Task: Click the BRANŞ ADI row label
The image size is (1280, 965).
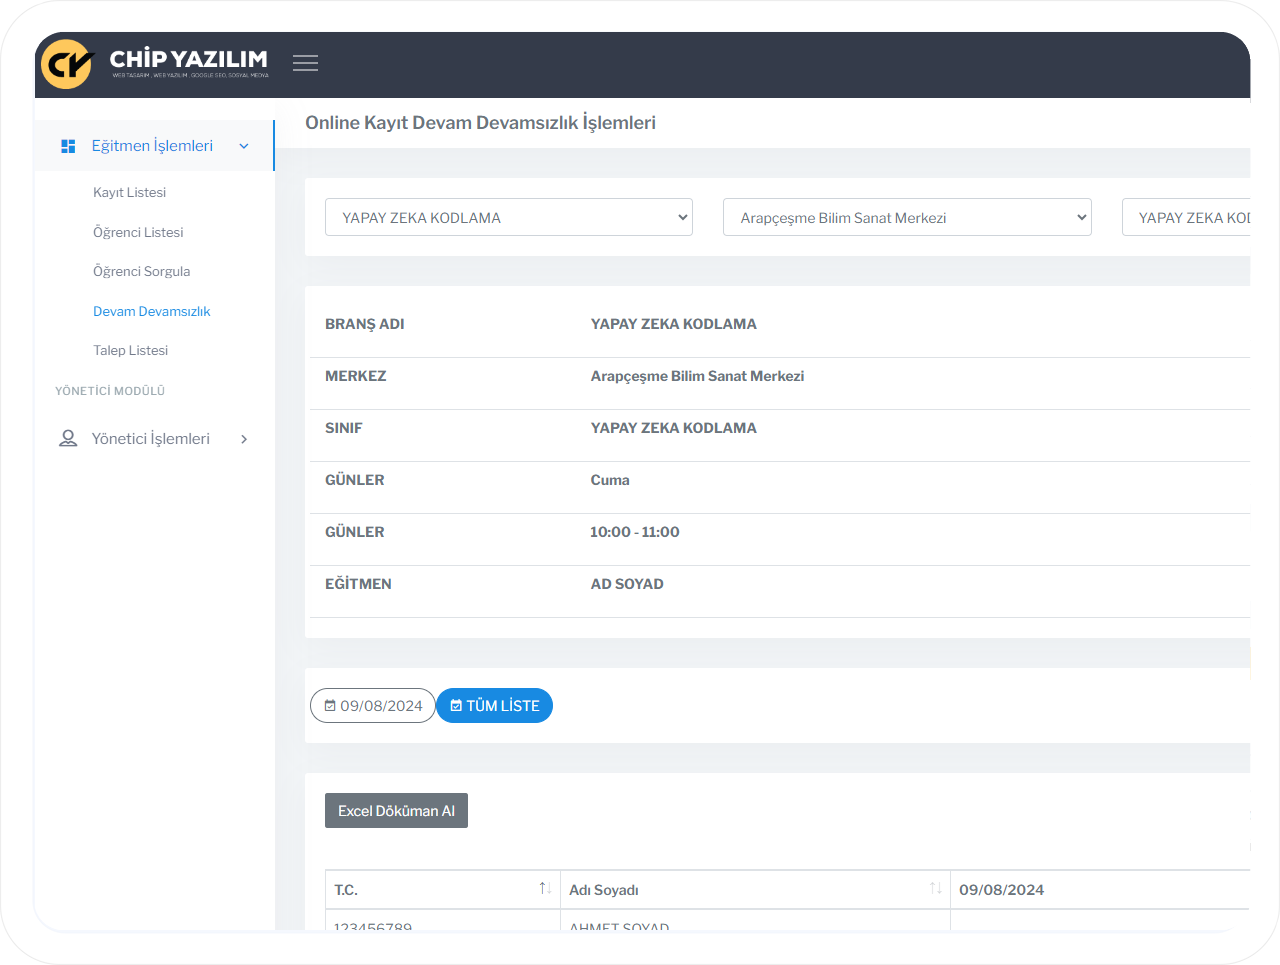Action: click(x=365, y=324)
